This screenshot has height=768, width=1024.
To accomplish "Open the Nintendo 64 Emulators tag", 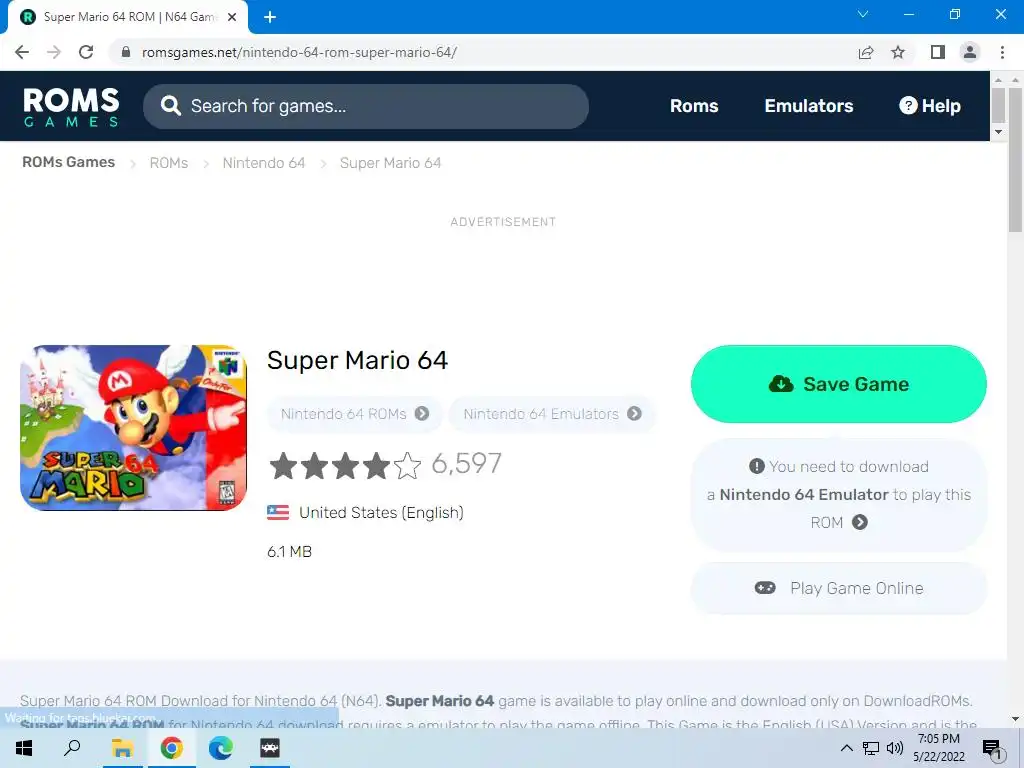I will point(552,413).
